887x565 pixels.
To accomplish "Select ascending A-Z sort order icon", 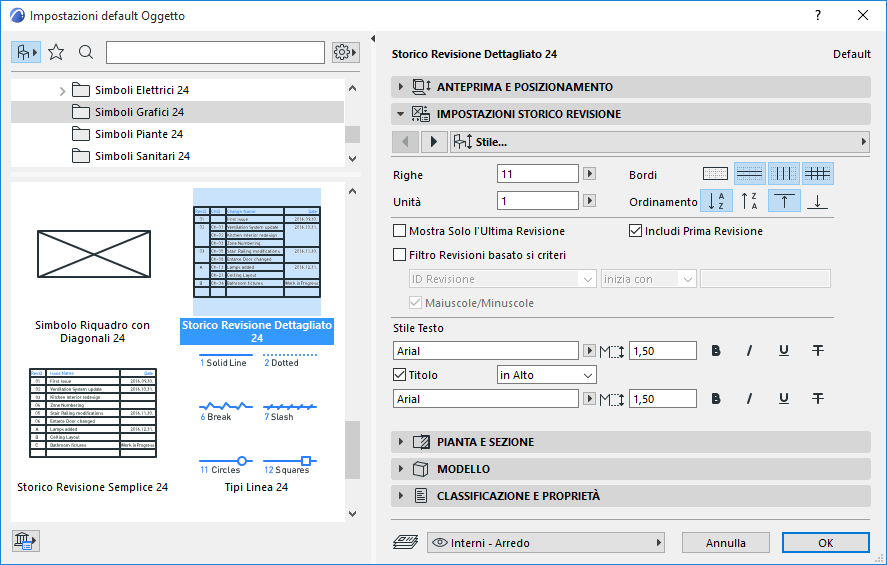I will pos(716,201).
